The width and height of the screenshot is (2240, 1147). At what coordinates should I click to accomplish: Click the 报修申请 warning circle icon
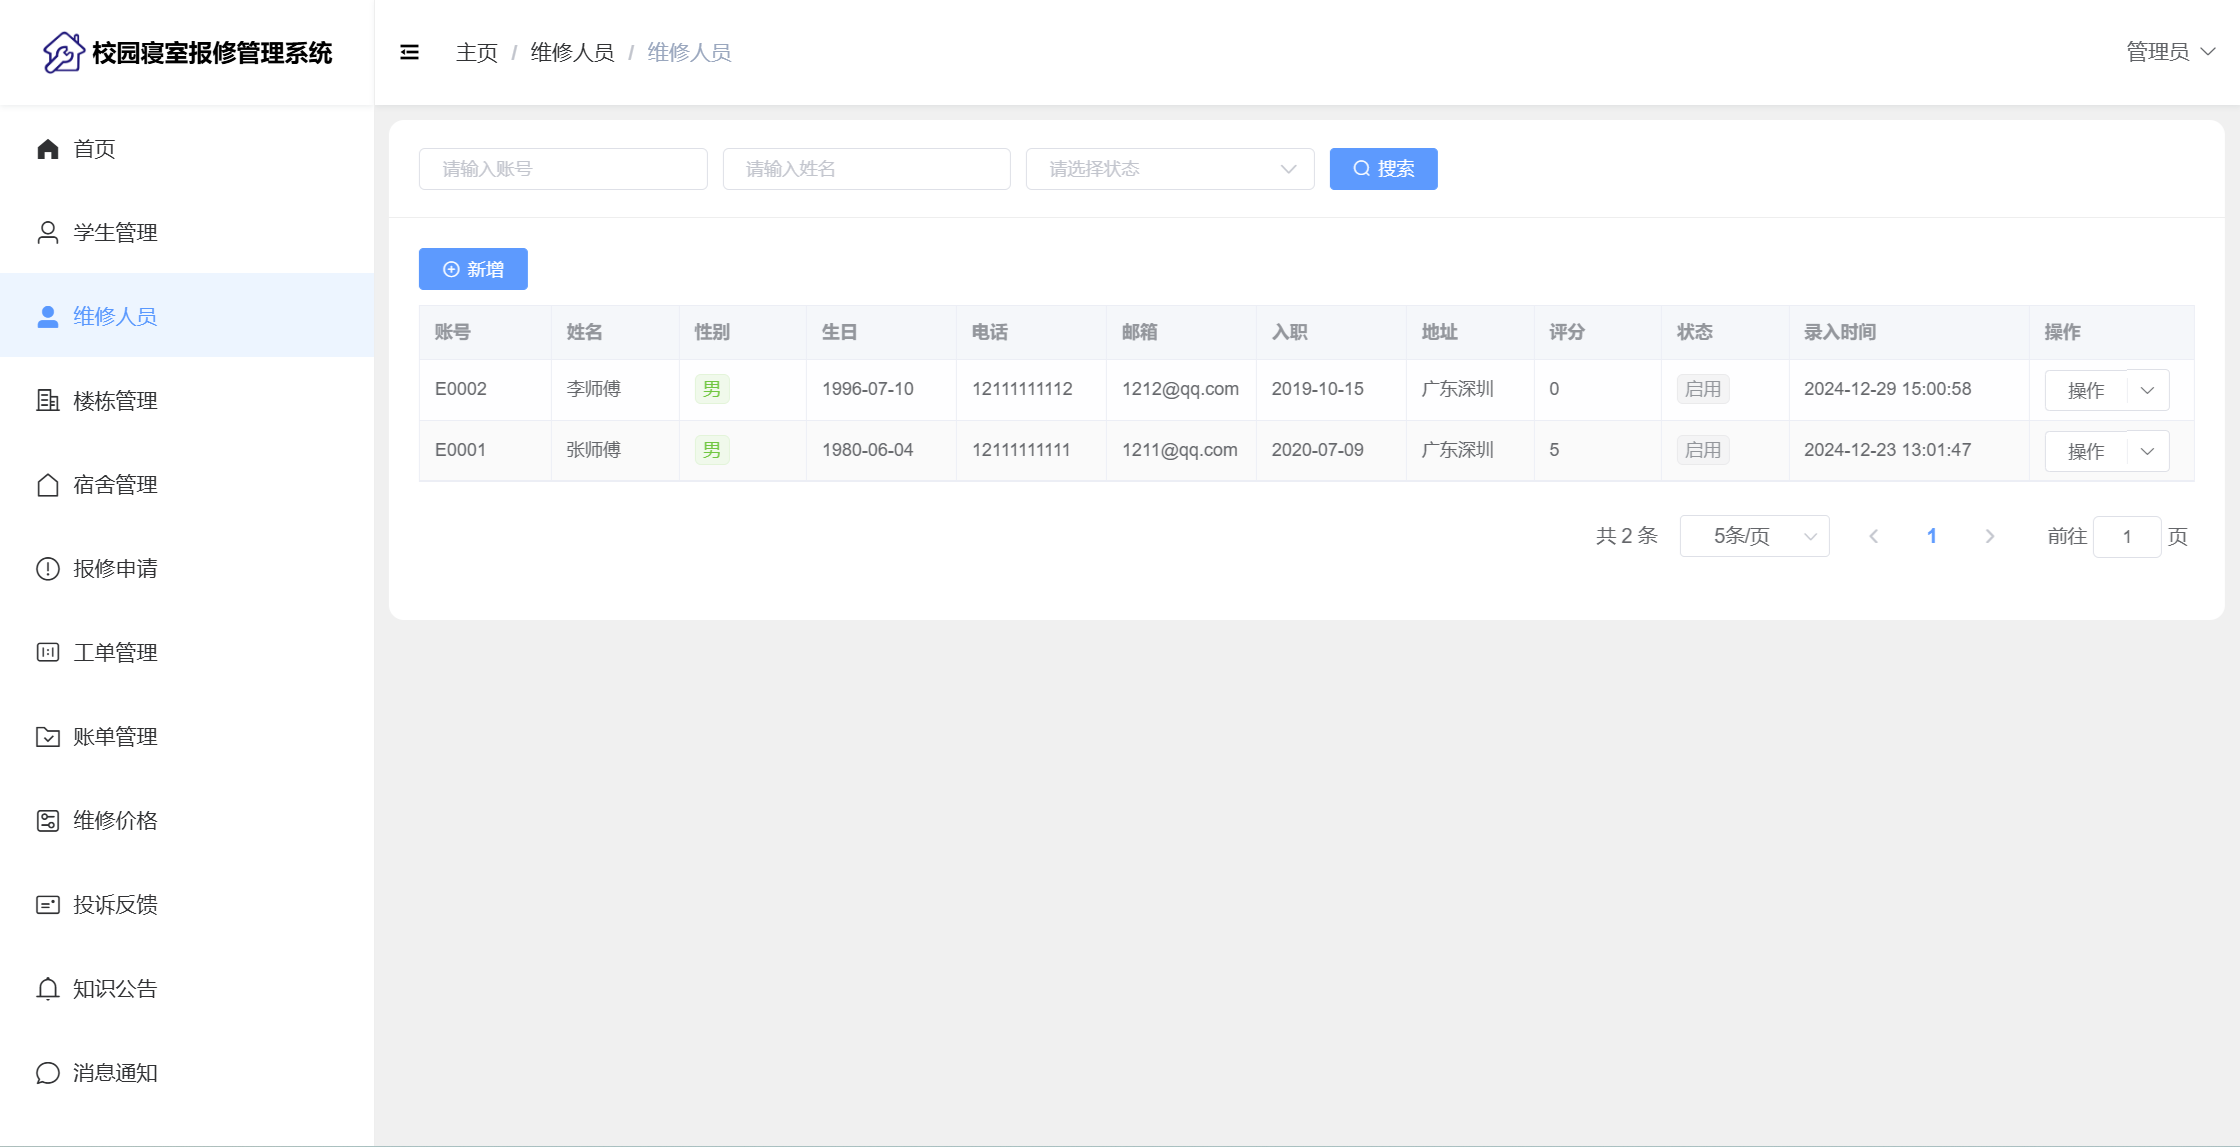click(47, 569)
